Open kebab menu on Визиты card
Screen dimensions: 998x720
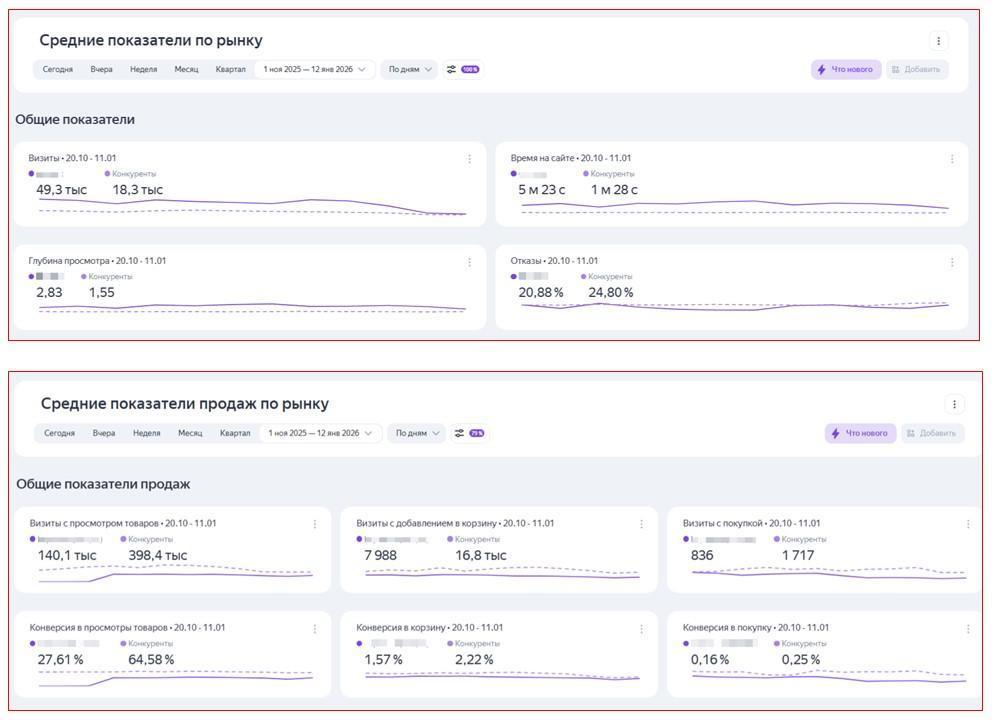[469, 159]
